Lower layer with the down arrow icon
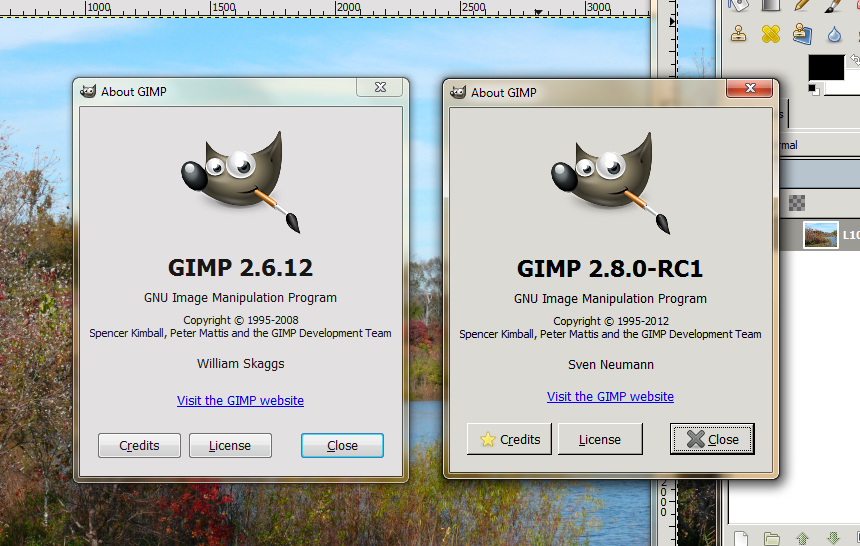This screenshot has height=546, width=860. click(833, 539)
